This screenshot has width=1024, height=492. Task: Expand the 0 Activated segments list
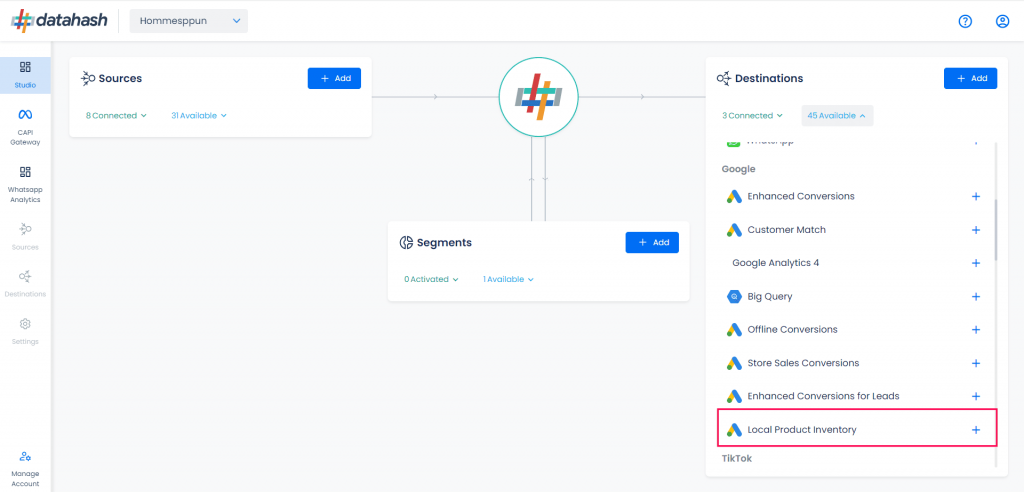click(431, 279)
